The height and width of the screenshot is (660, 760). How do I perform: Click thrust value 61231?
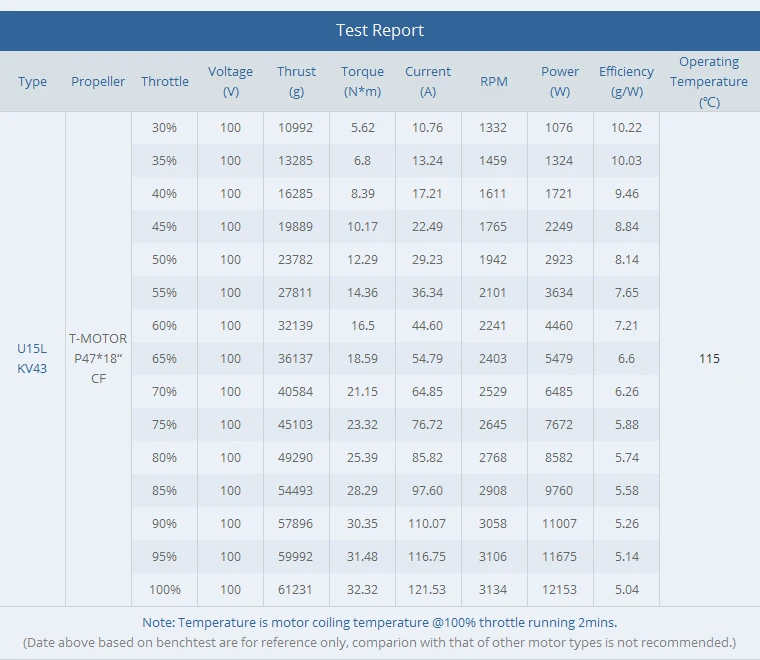click(x=296, y=589)
